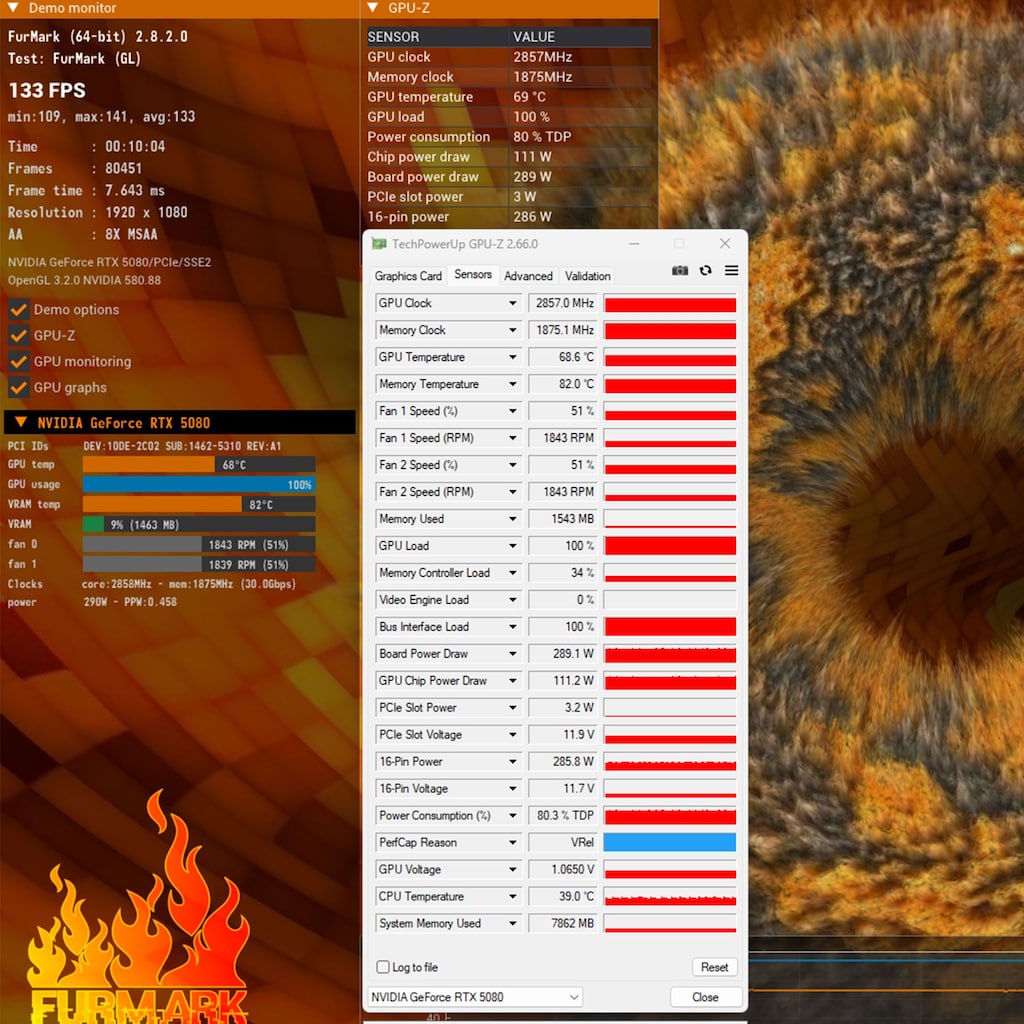Image resolution: width=1024 pixels, height=1024 pixels.
Task: Open the Memory Controller Load dropdown
Action: tap(513, 573)
